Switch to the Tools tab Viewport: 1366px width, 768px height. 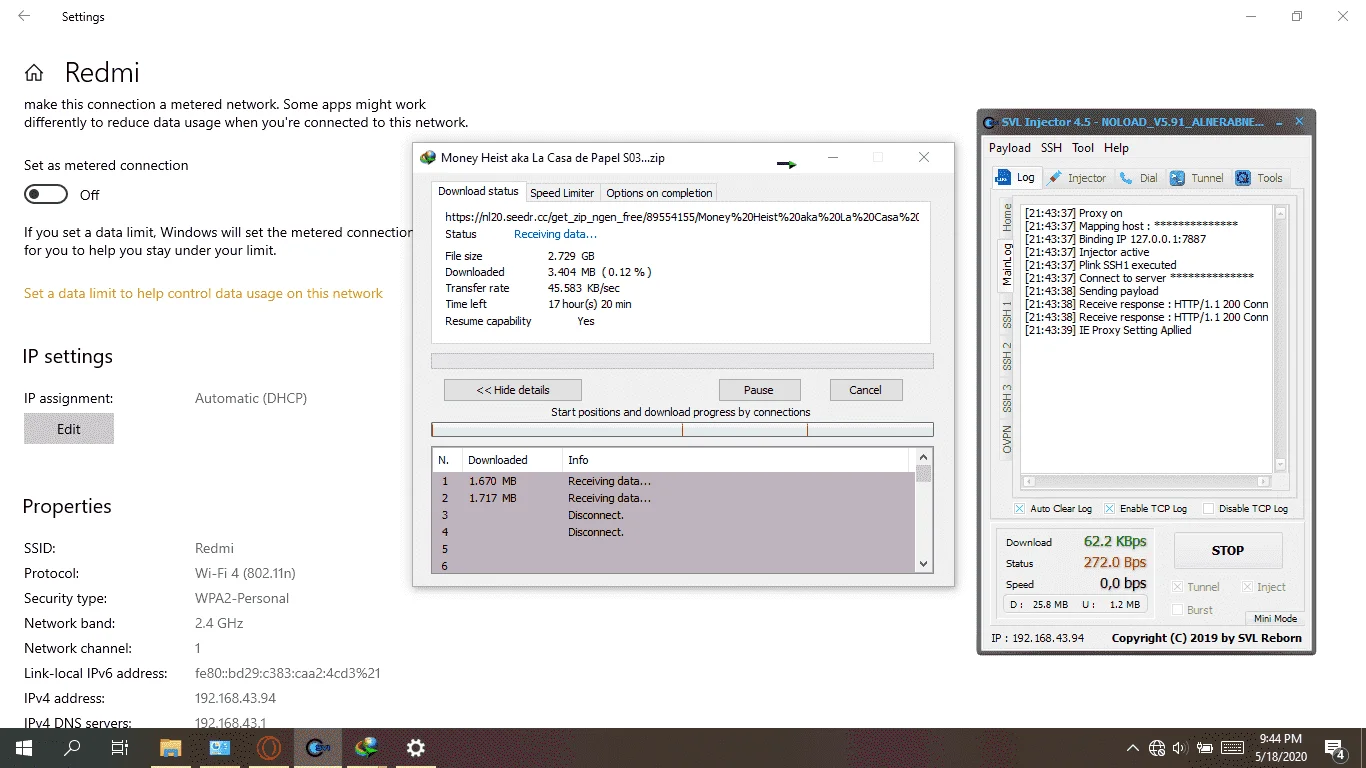pos(1259,178)
